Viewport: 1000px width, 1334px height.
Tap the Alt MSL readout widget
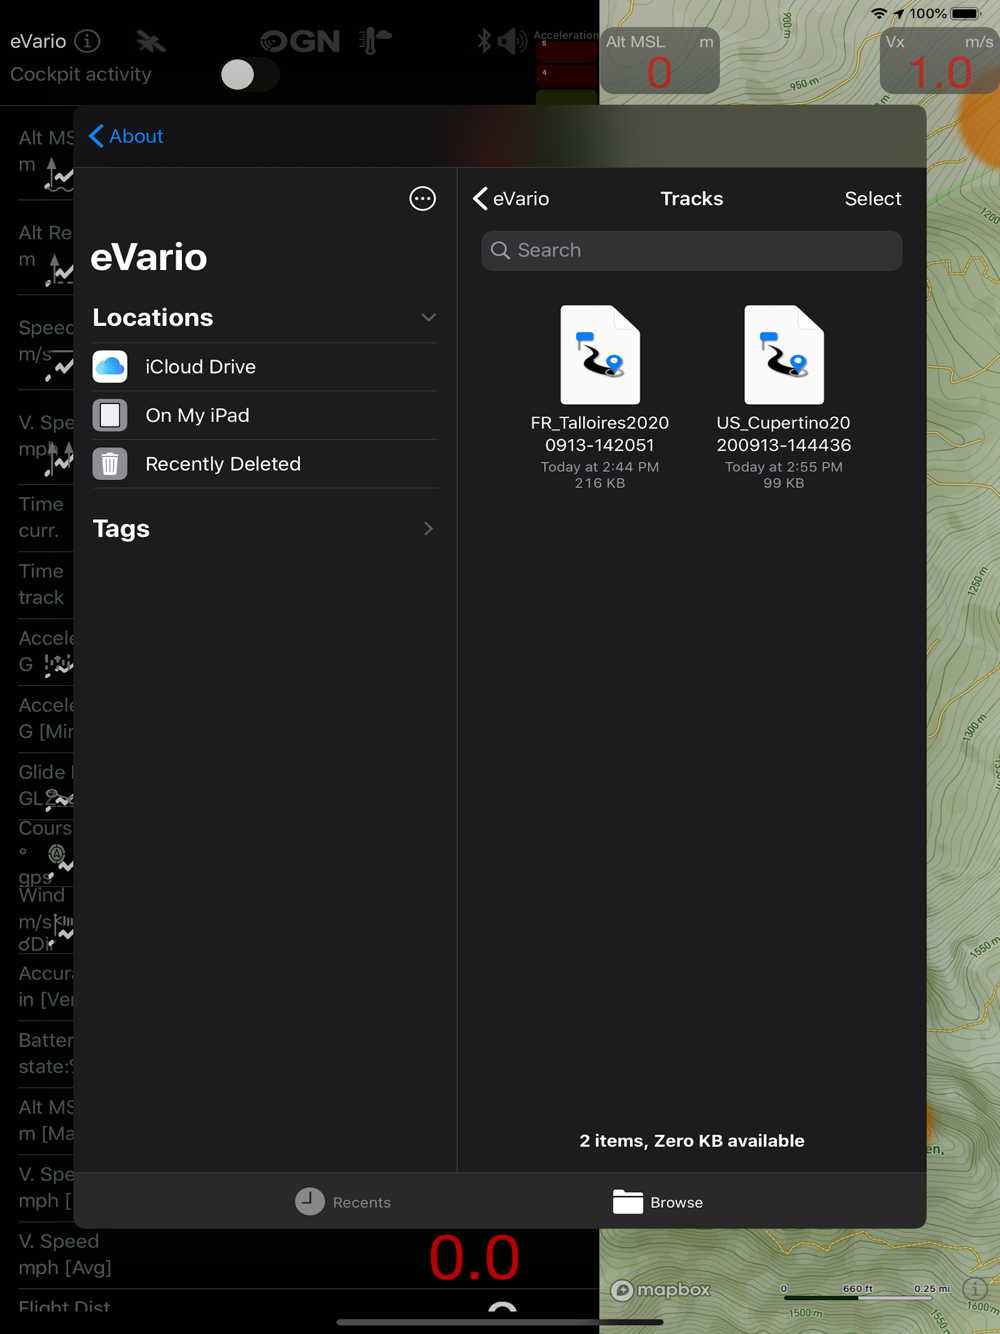click(x=660, y=61)
